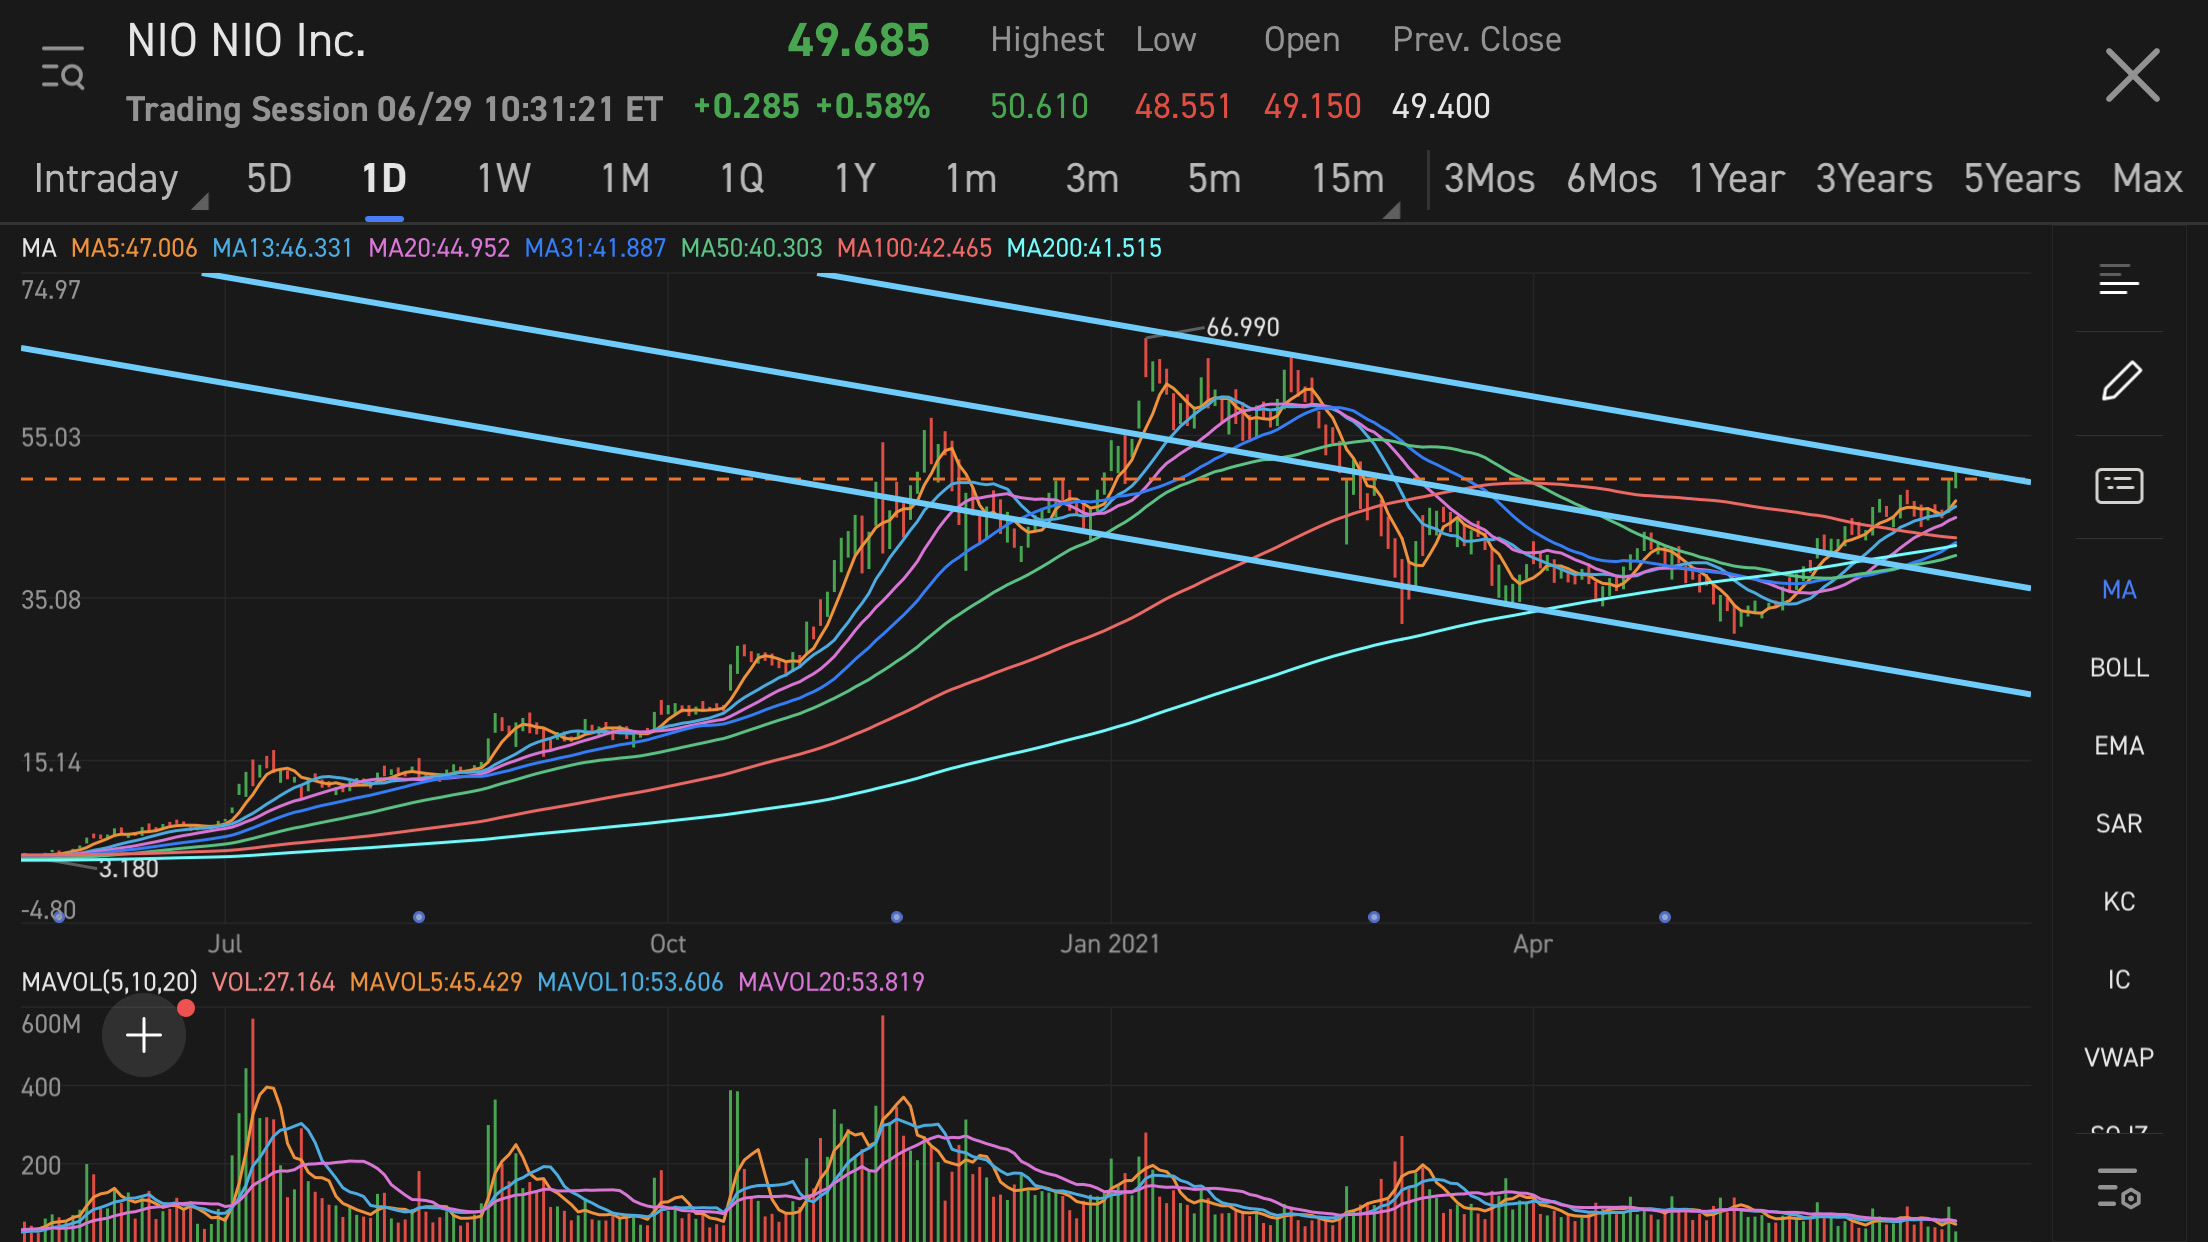Tap the current price 49.685

[858, 41]
